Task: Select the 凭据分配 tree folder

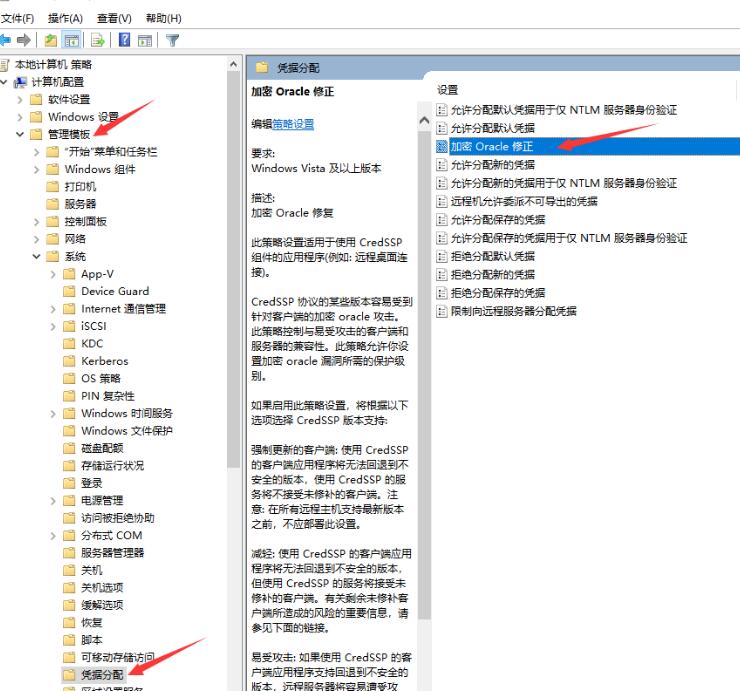Action: tap(102, 675)
